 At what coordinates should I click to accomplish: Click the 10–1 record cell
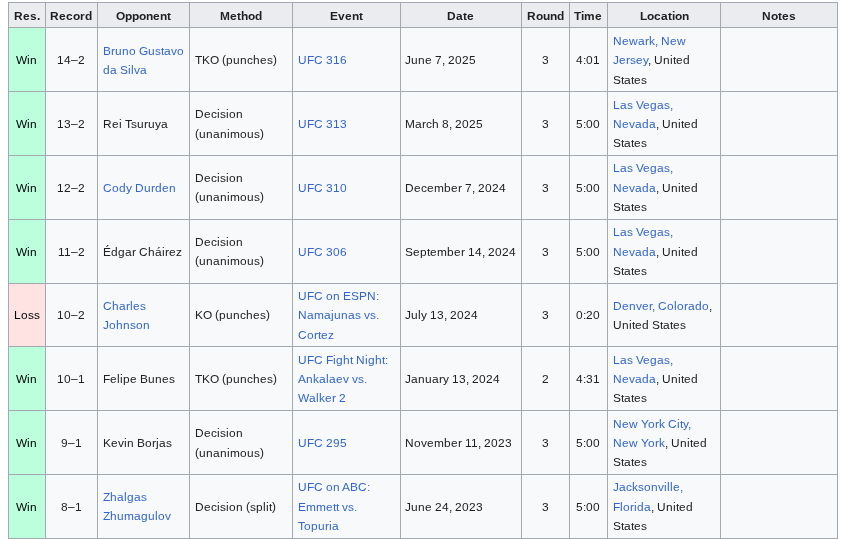pos(71,379)
